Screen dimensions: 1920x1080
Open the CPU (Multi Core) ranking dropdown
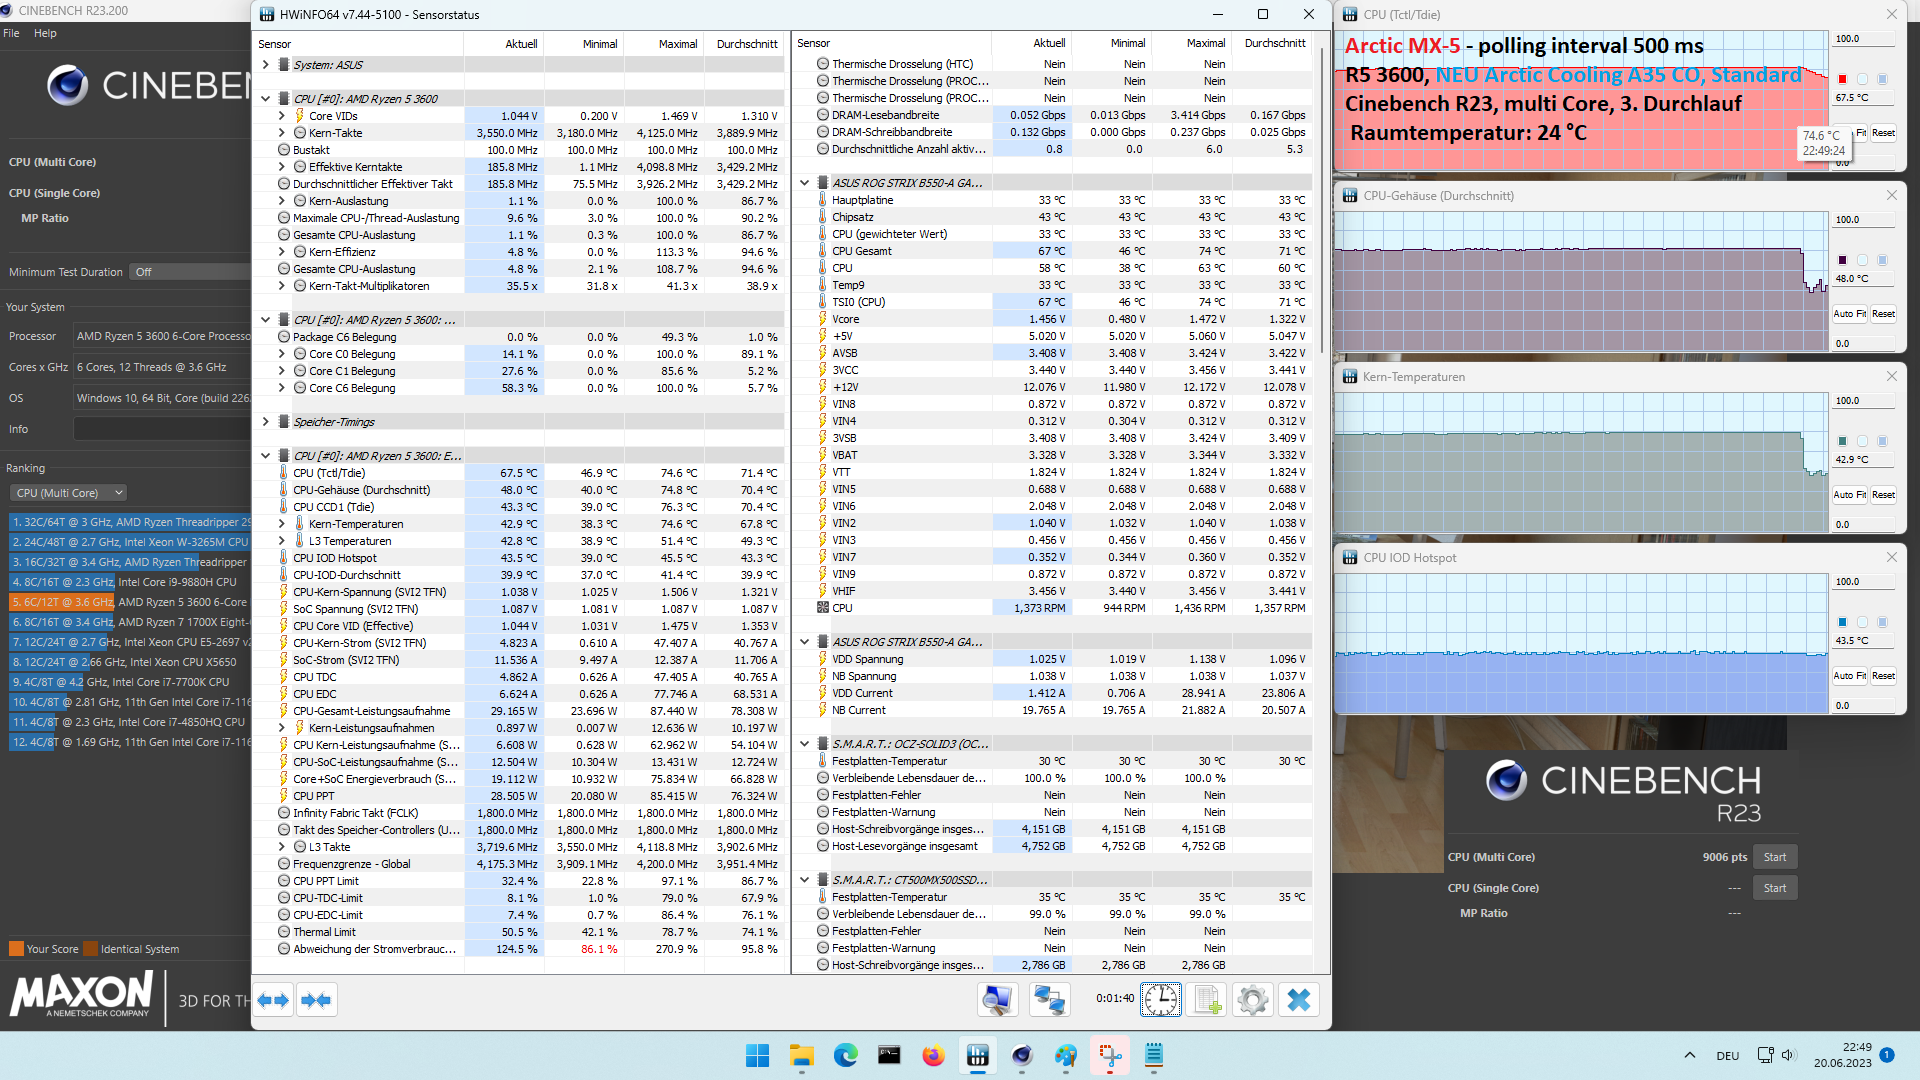pos(69,493)
